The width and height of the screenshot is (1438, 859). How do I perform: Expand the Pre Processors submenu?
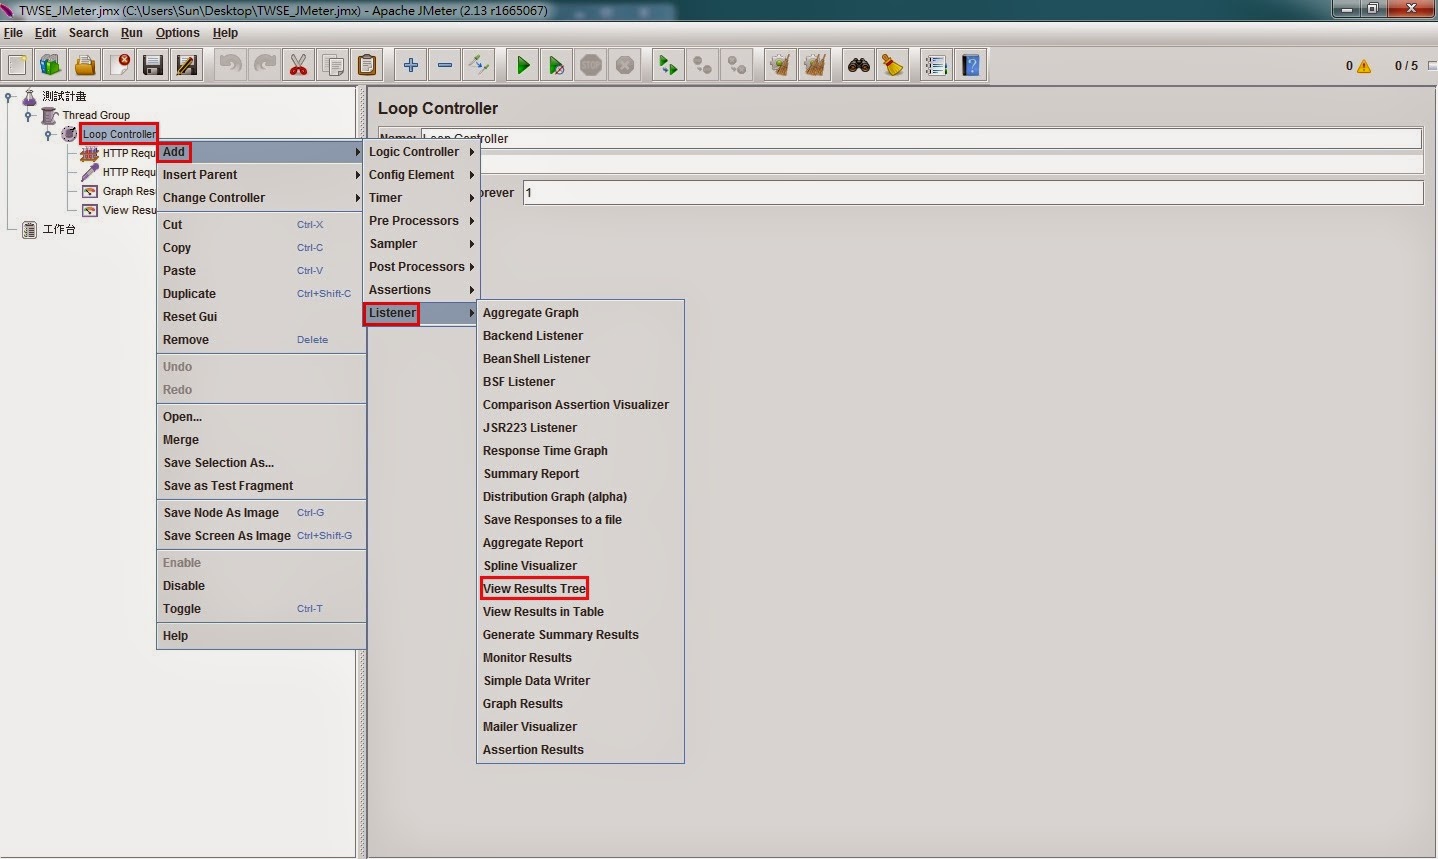coord(421,221)
